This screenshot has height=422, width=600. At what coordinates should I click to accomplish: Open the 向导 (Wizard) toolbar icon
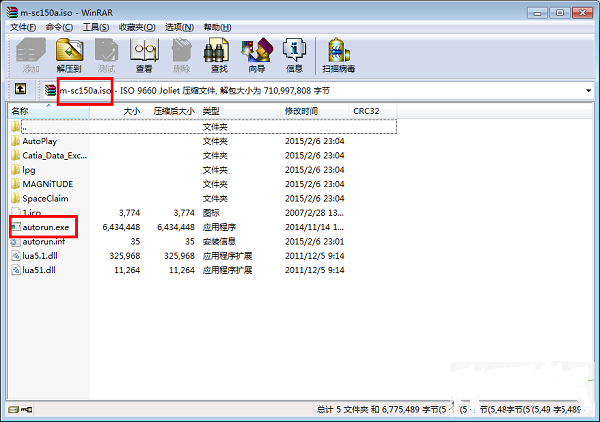pyautogui.click(x=257, y=50)
